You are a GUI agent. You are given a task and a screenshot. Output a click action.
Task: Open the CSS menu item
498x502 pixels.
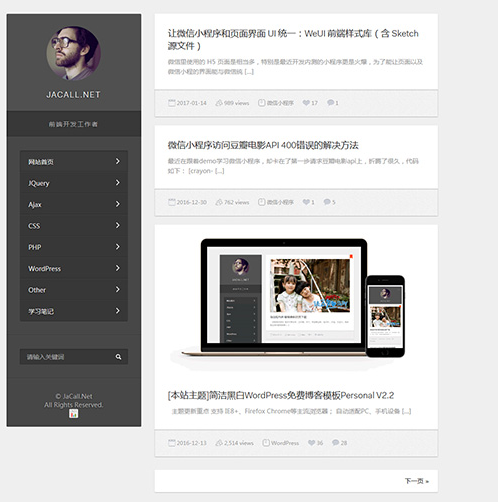pyautogui.click(x=74, y=226)
